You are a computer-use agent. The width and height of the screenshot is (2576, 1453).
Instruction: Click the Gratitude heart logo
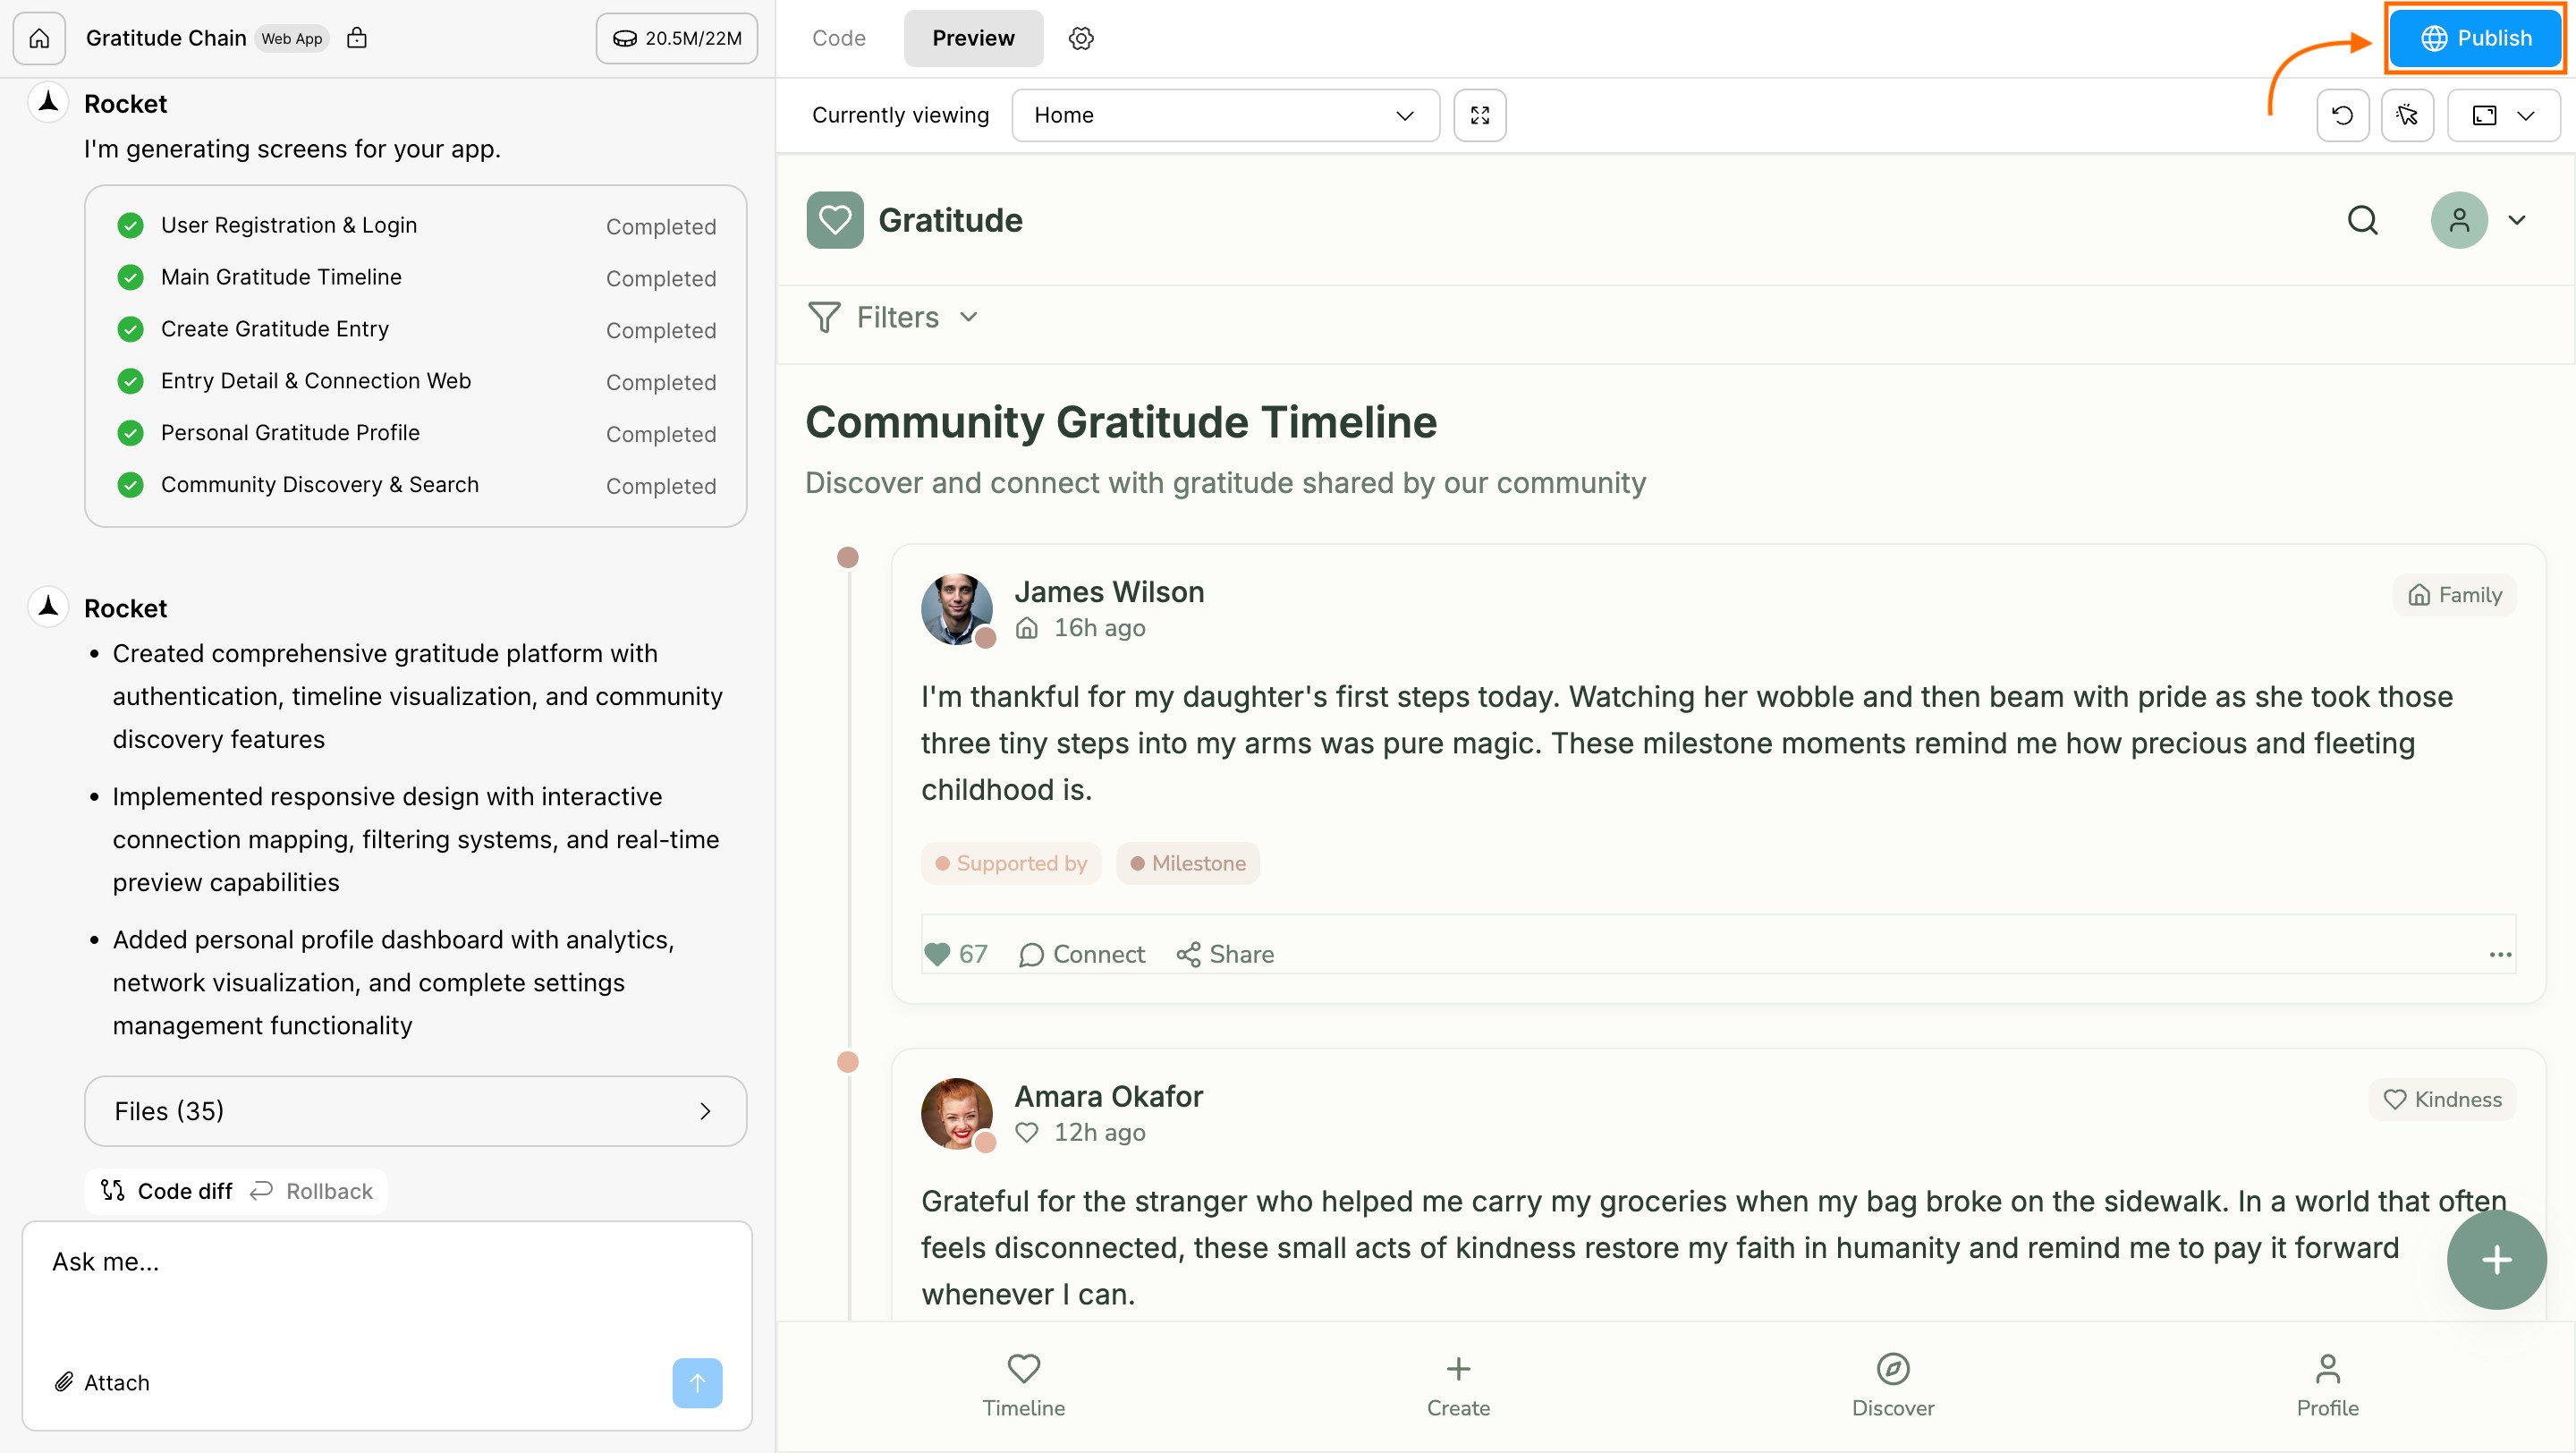click(x=835, y=220)
